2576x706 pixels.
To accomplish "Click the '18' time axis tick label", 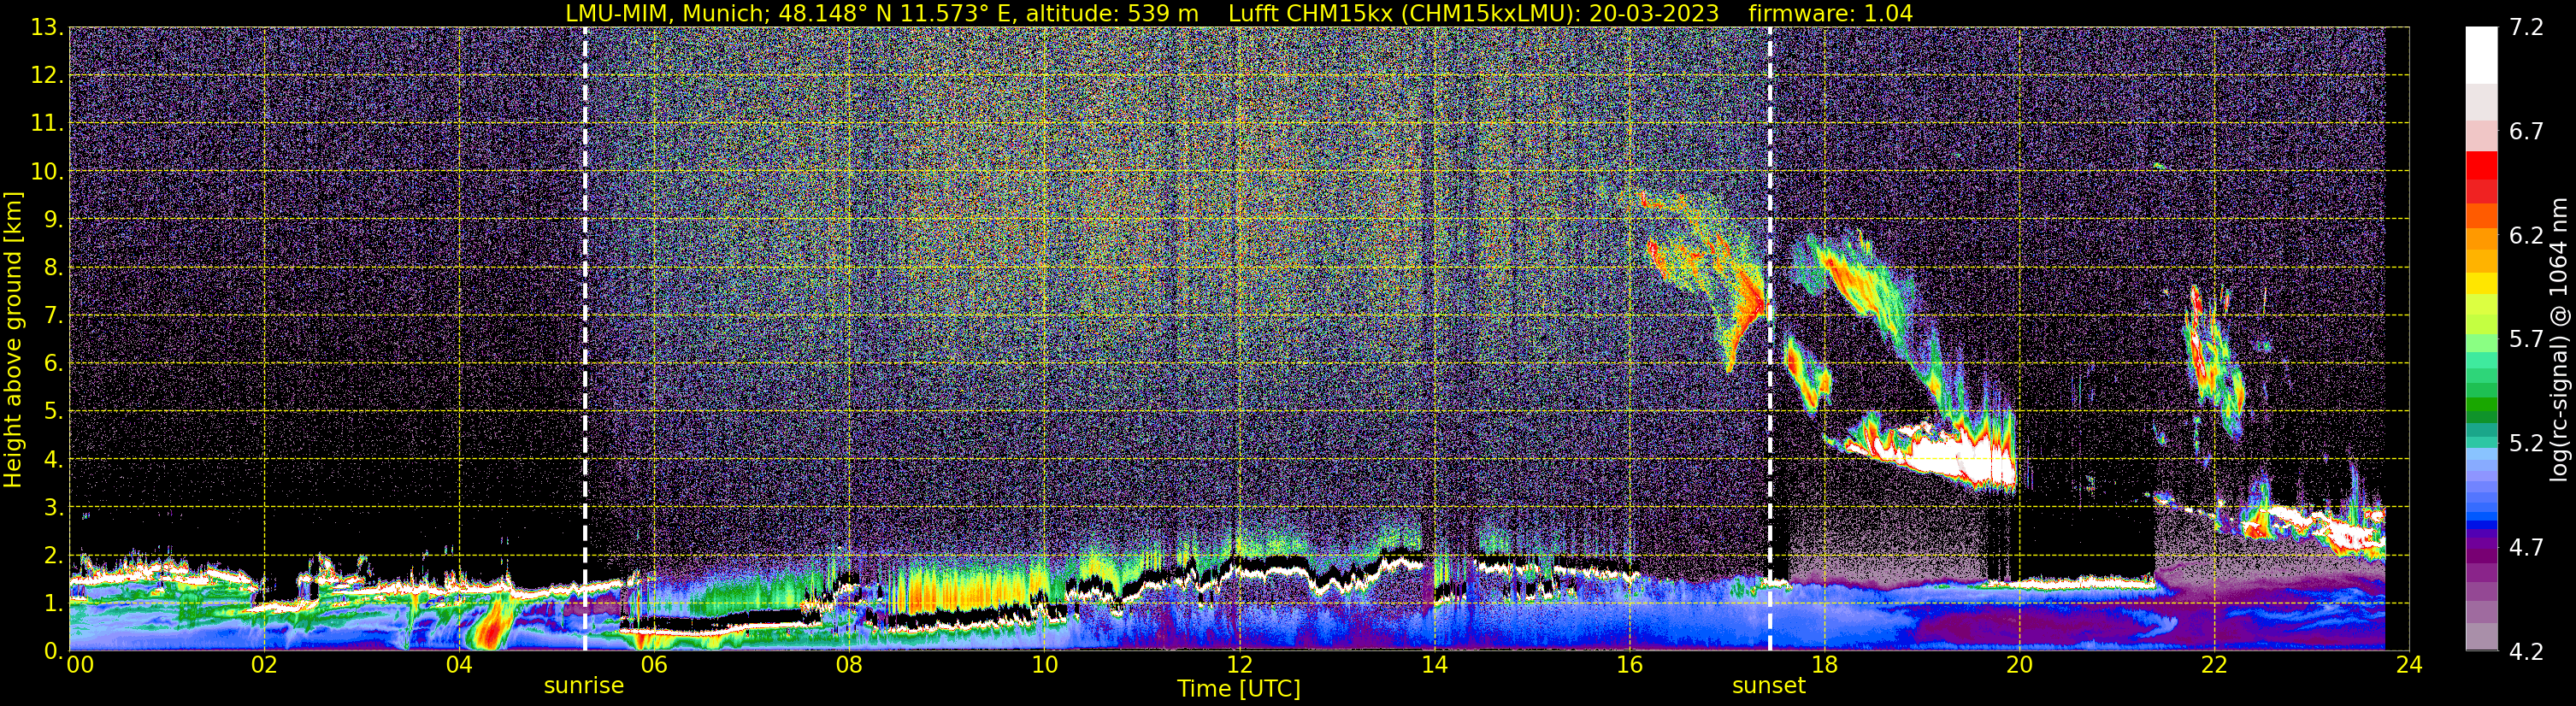I will [x=1824, y=665].
